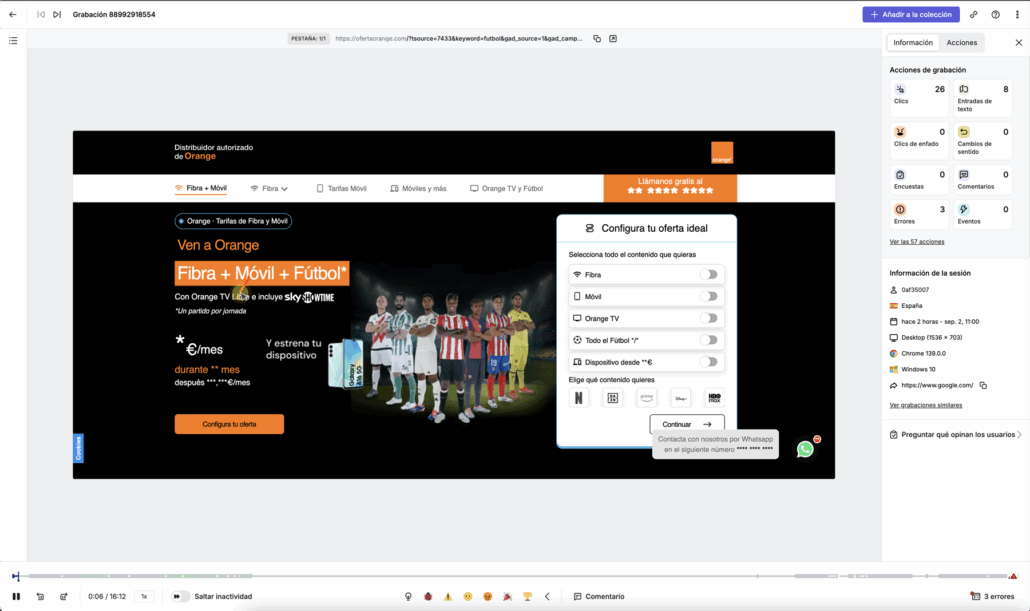The image size is (1030, 611).
Task: Open the three-dot more options menu
Action: pos(1017,14)
